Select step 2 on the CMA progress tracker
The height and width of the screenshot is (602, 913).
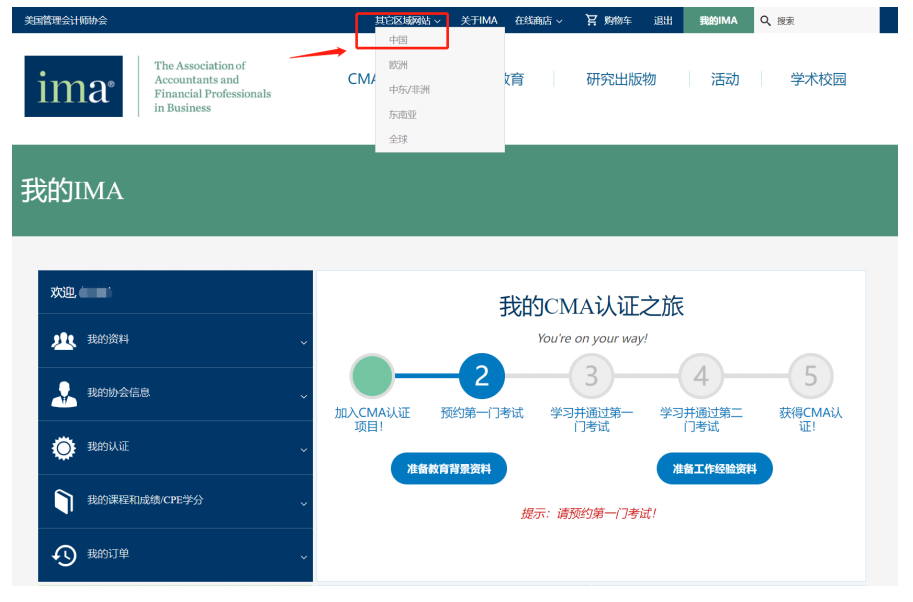[482, 376]
